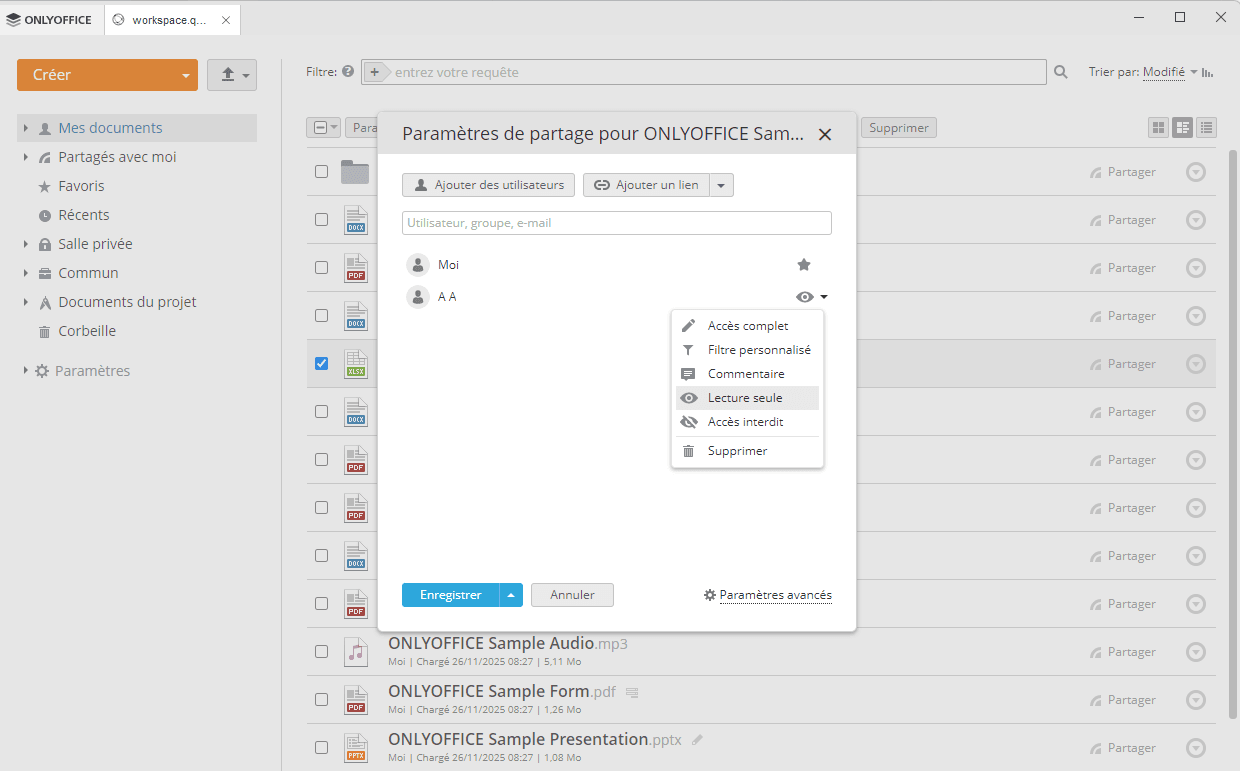Open the filter help question mark icon
1240x771 pixels.
[347, 71]
